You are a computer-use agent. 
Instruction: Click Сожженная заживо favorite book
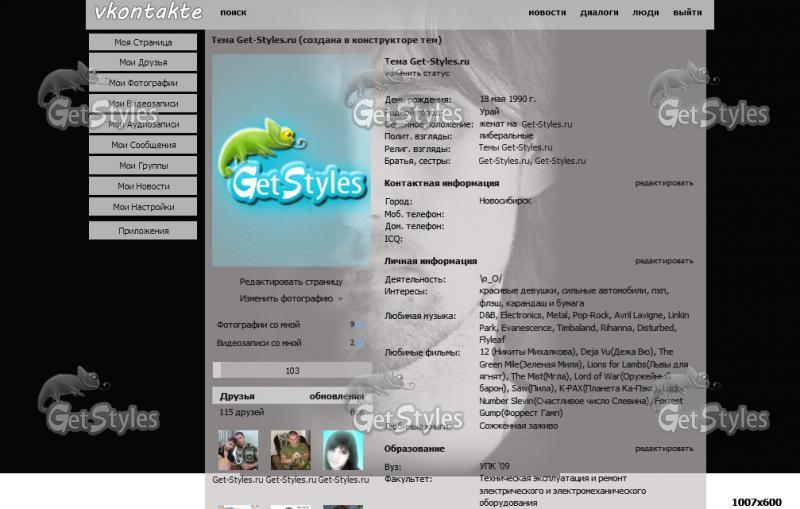pyautogui.click(x=518, y=426)
